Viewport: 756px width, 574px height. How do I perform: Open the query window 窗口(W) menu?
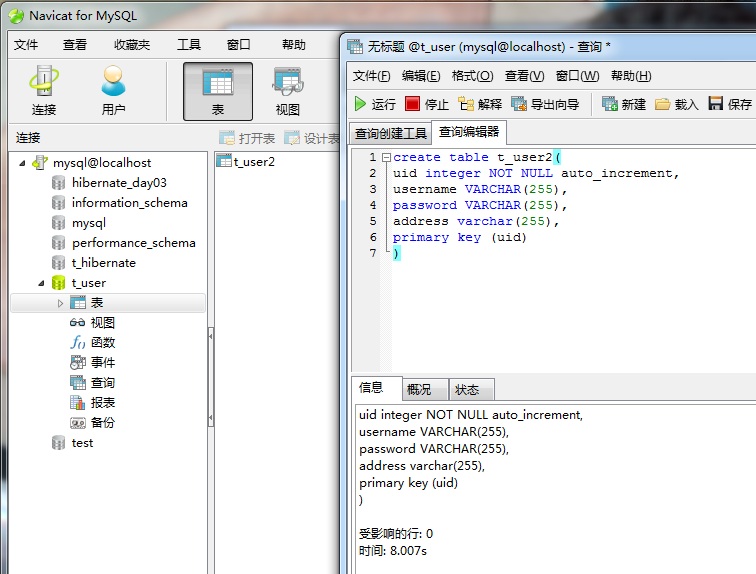click(x=578, y=76)
